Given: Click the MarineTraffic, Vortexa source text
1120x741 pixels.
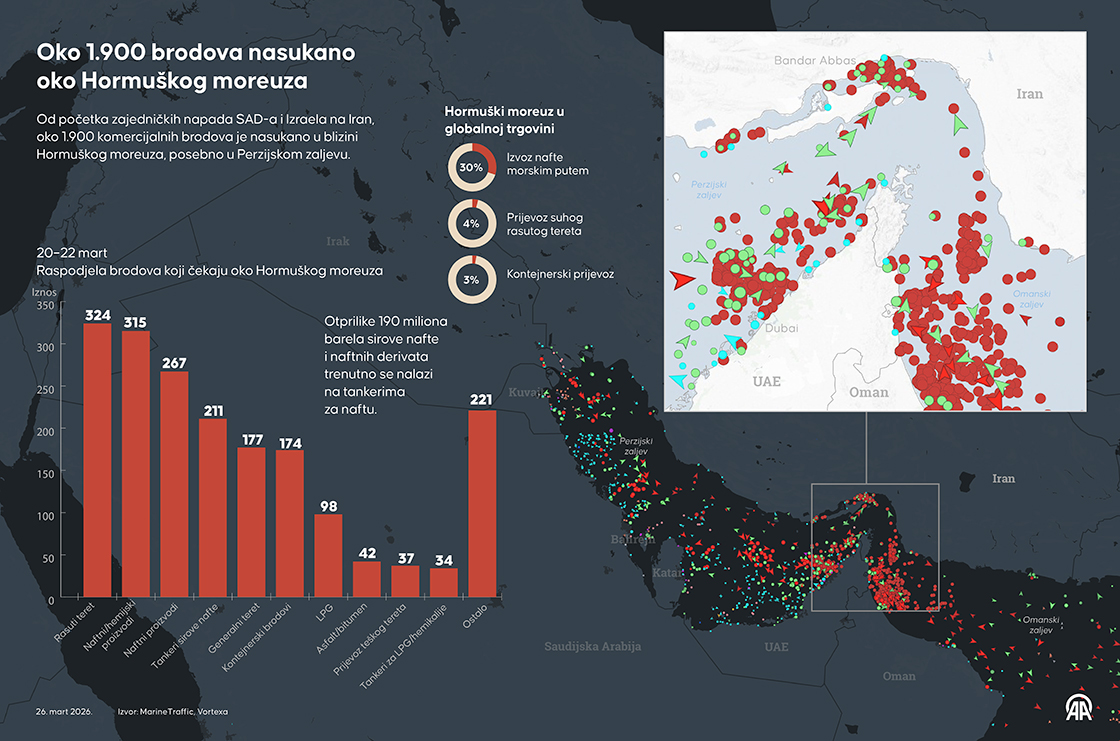Looking at the screenshot, I should pyautogui.click(x=173, y=711).
